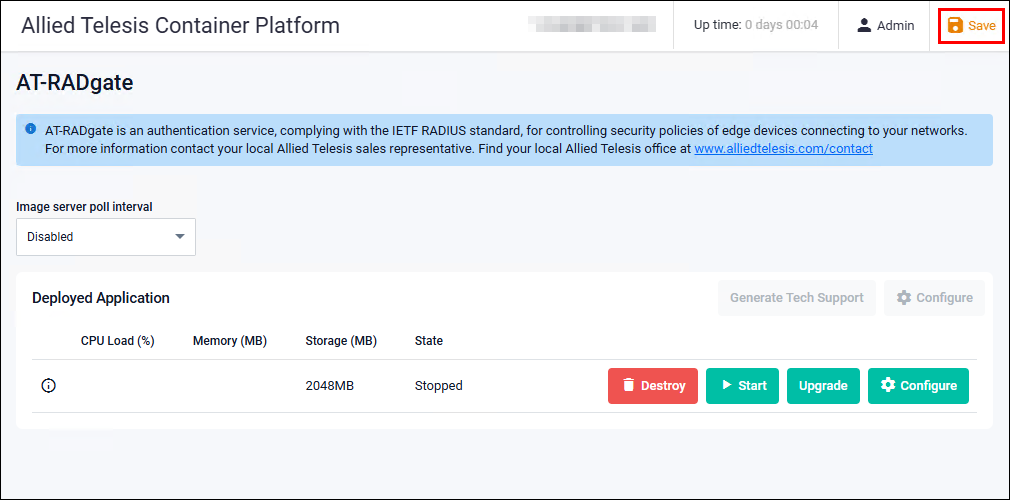Image resolution: width=1010 pixels, height=500 pixels.
Task: Click the Generate Tech Support button
Action: (796, 298)
